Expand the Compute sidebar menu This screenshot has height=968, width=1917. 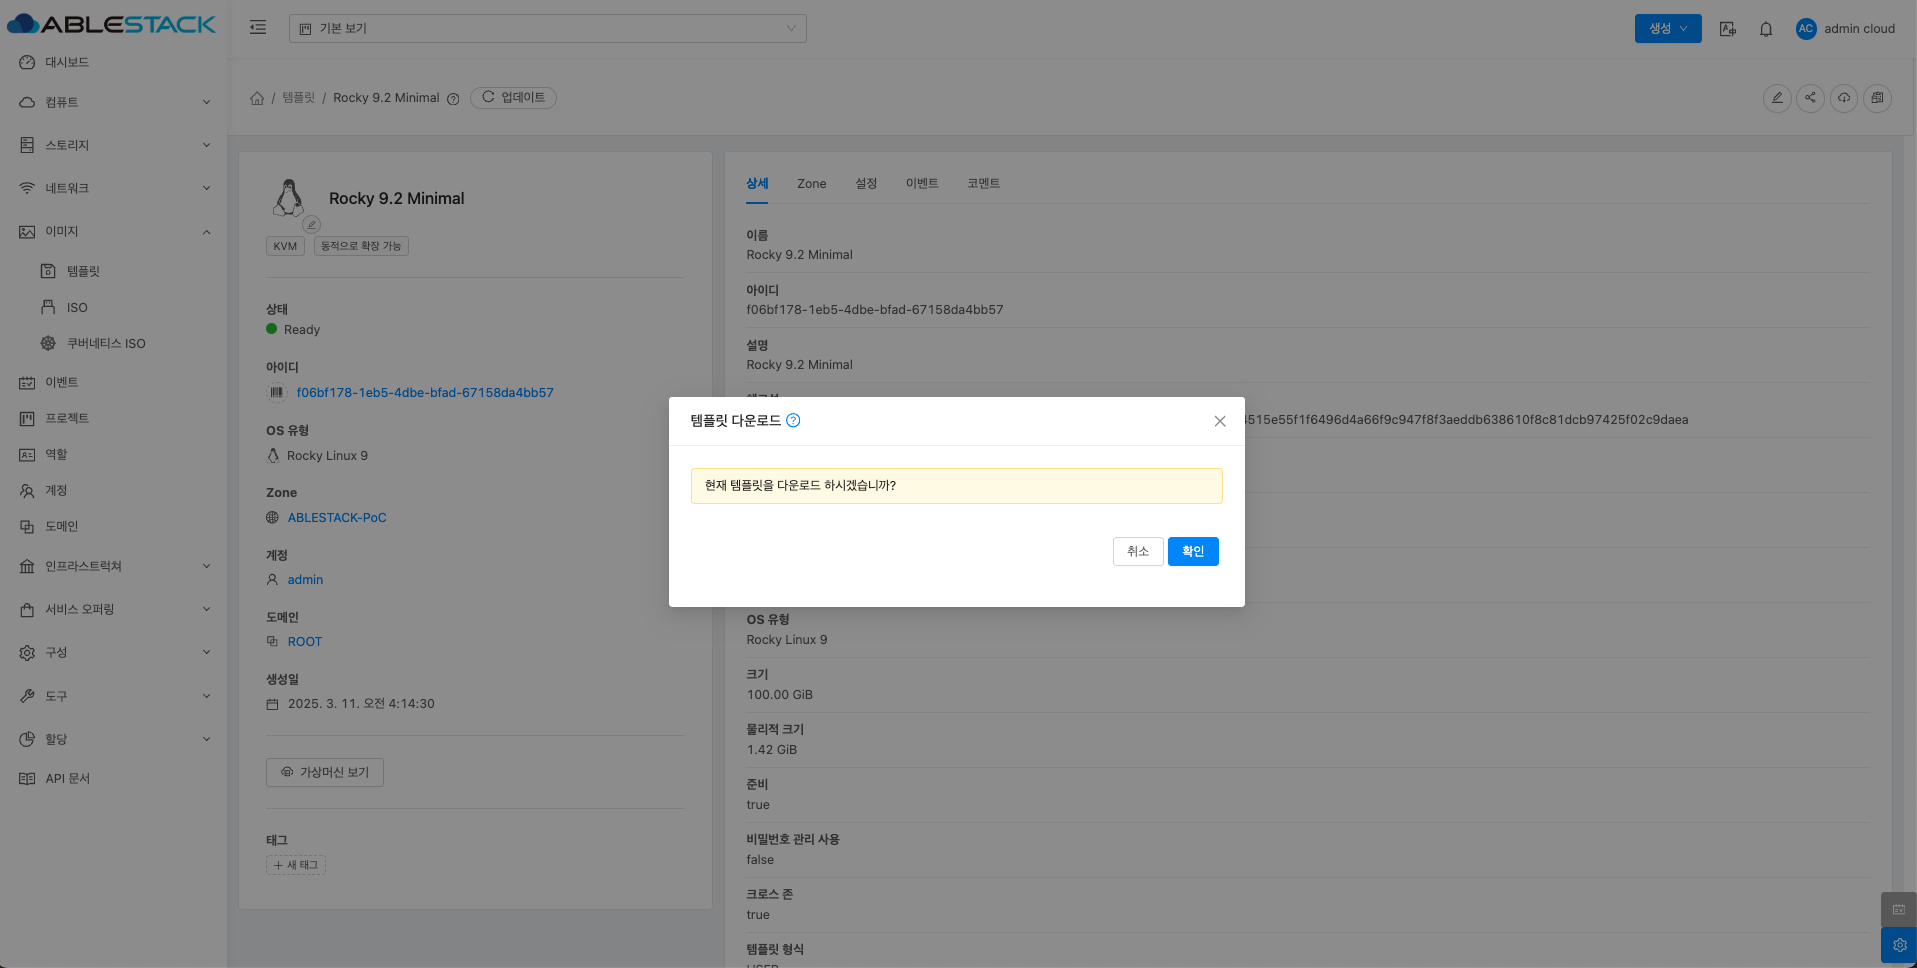click(x=115, y=102)
